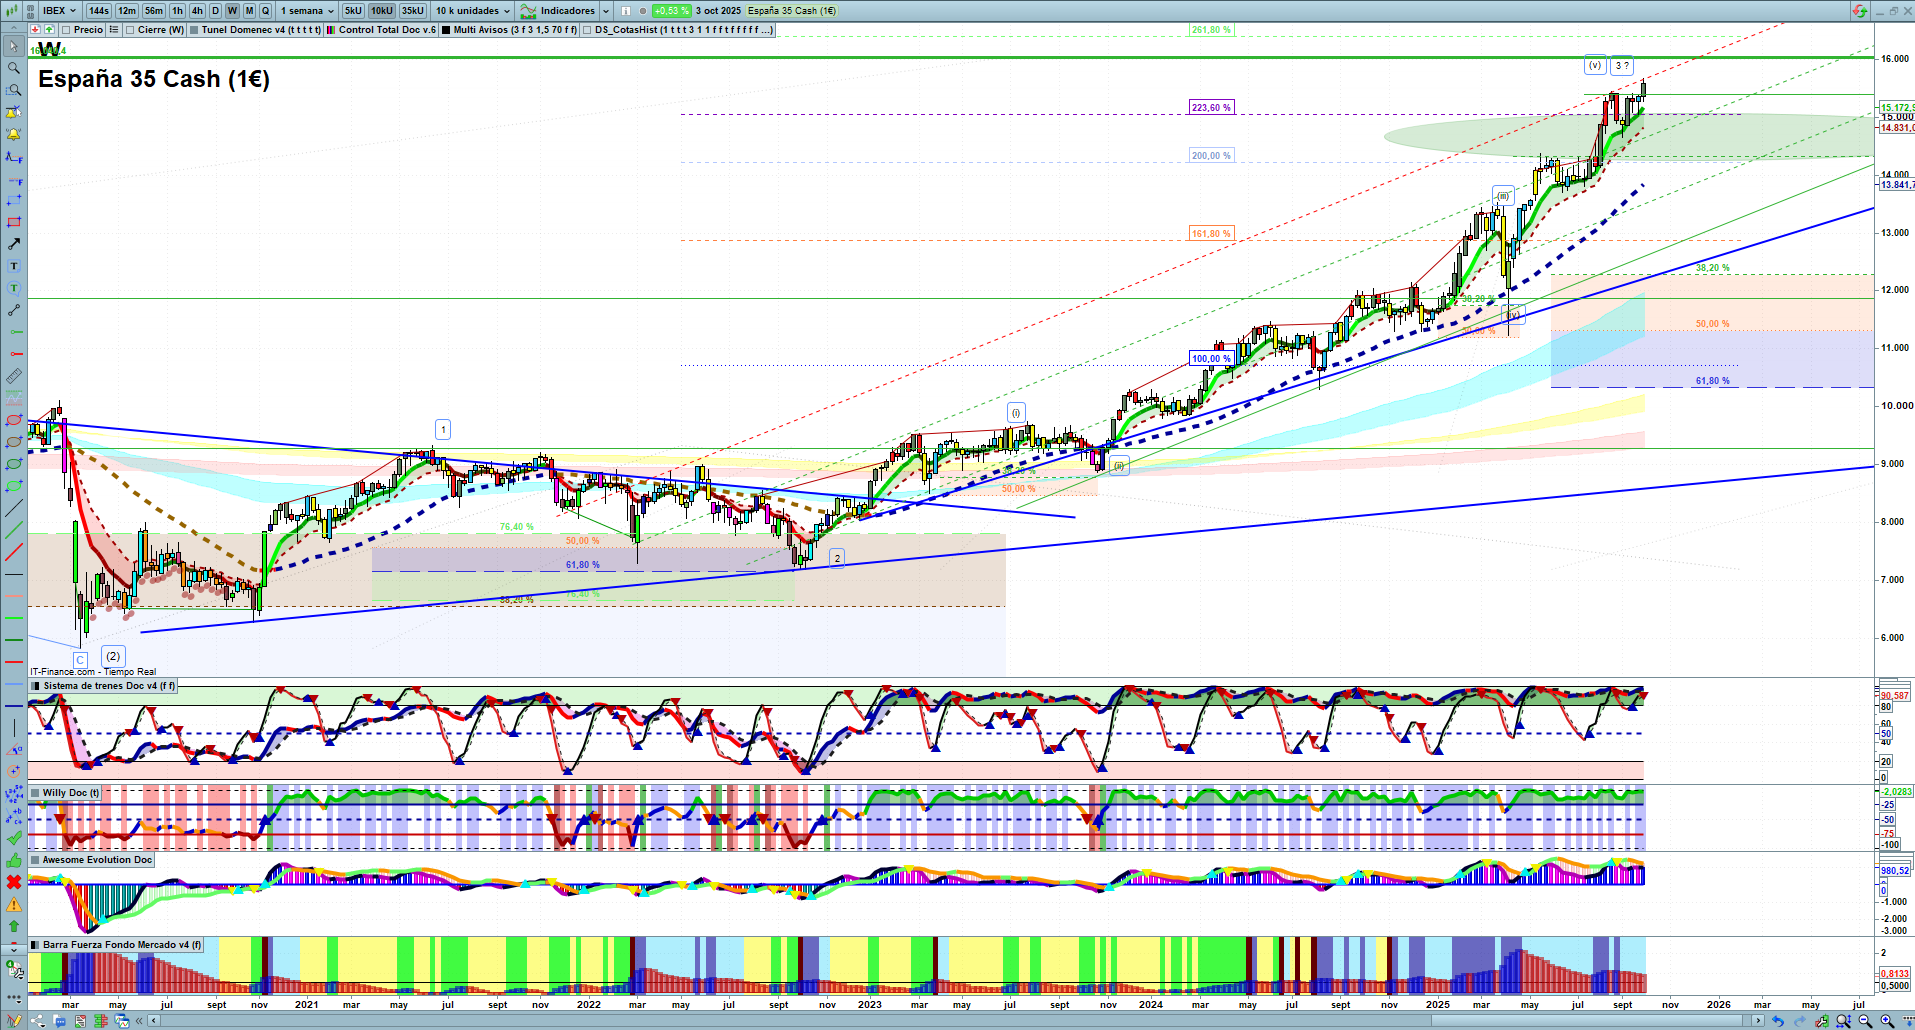Select the pointer cursor tool
Image resolution: width=1915 pixels, height=1030 pixels.
[x=14, y=46]
